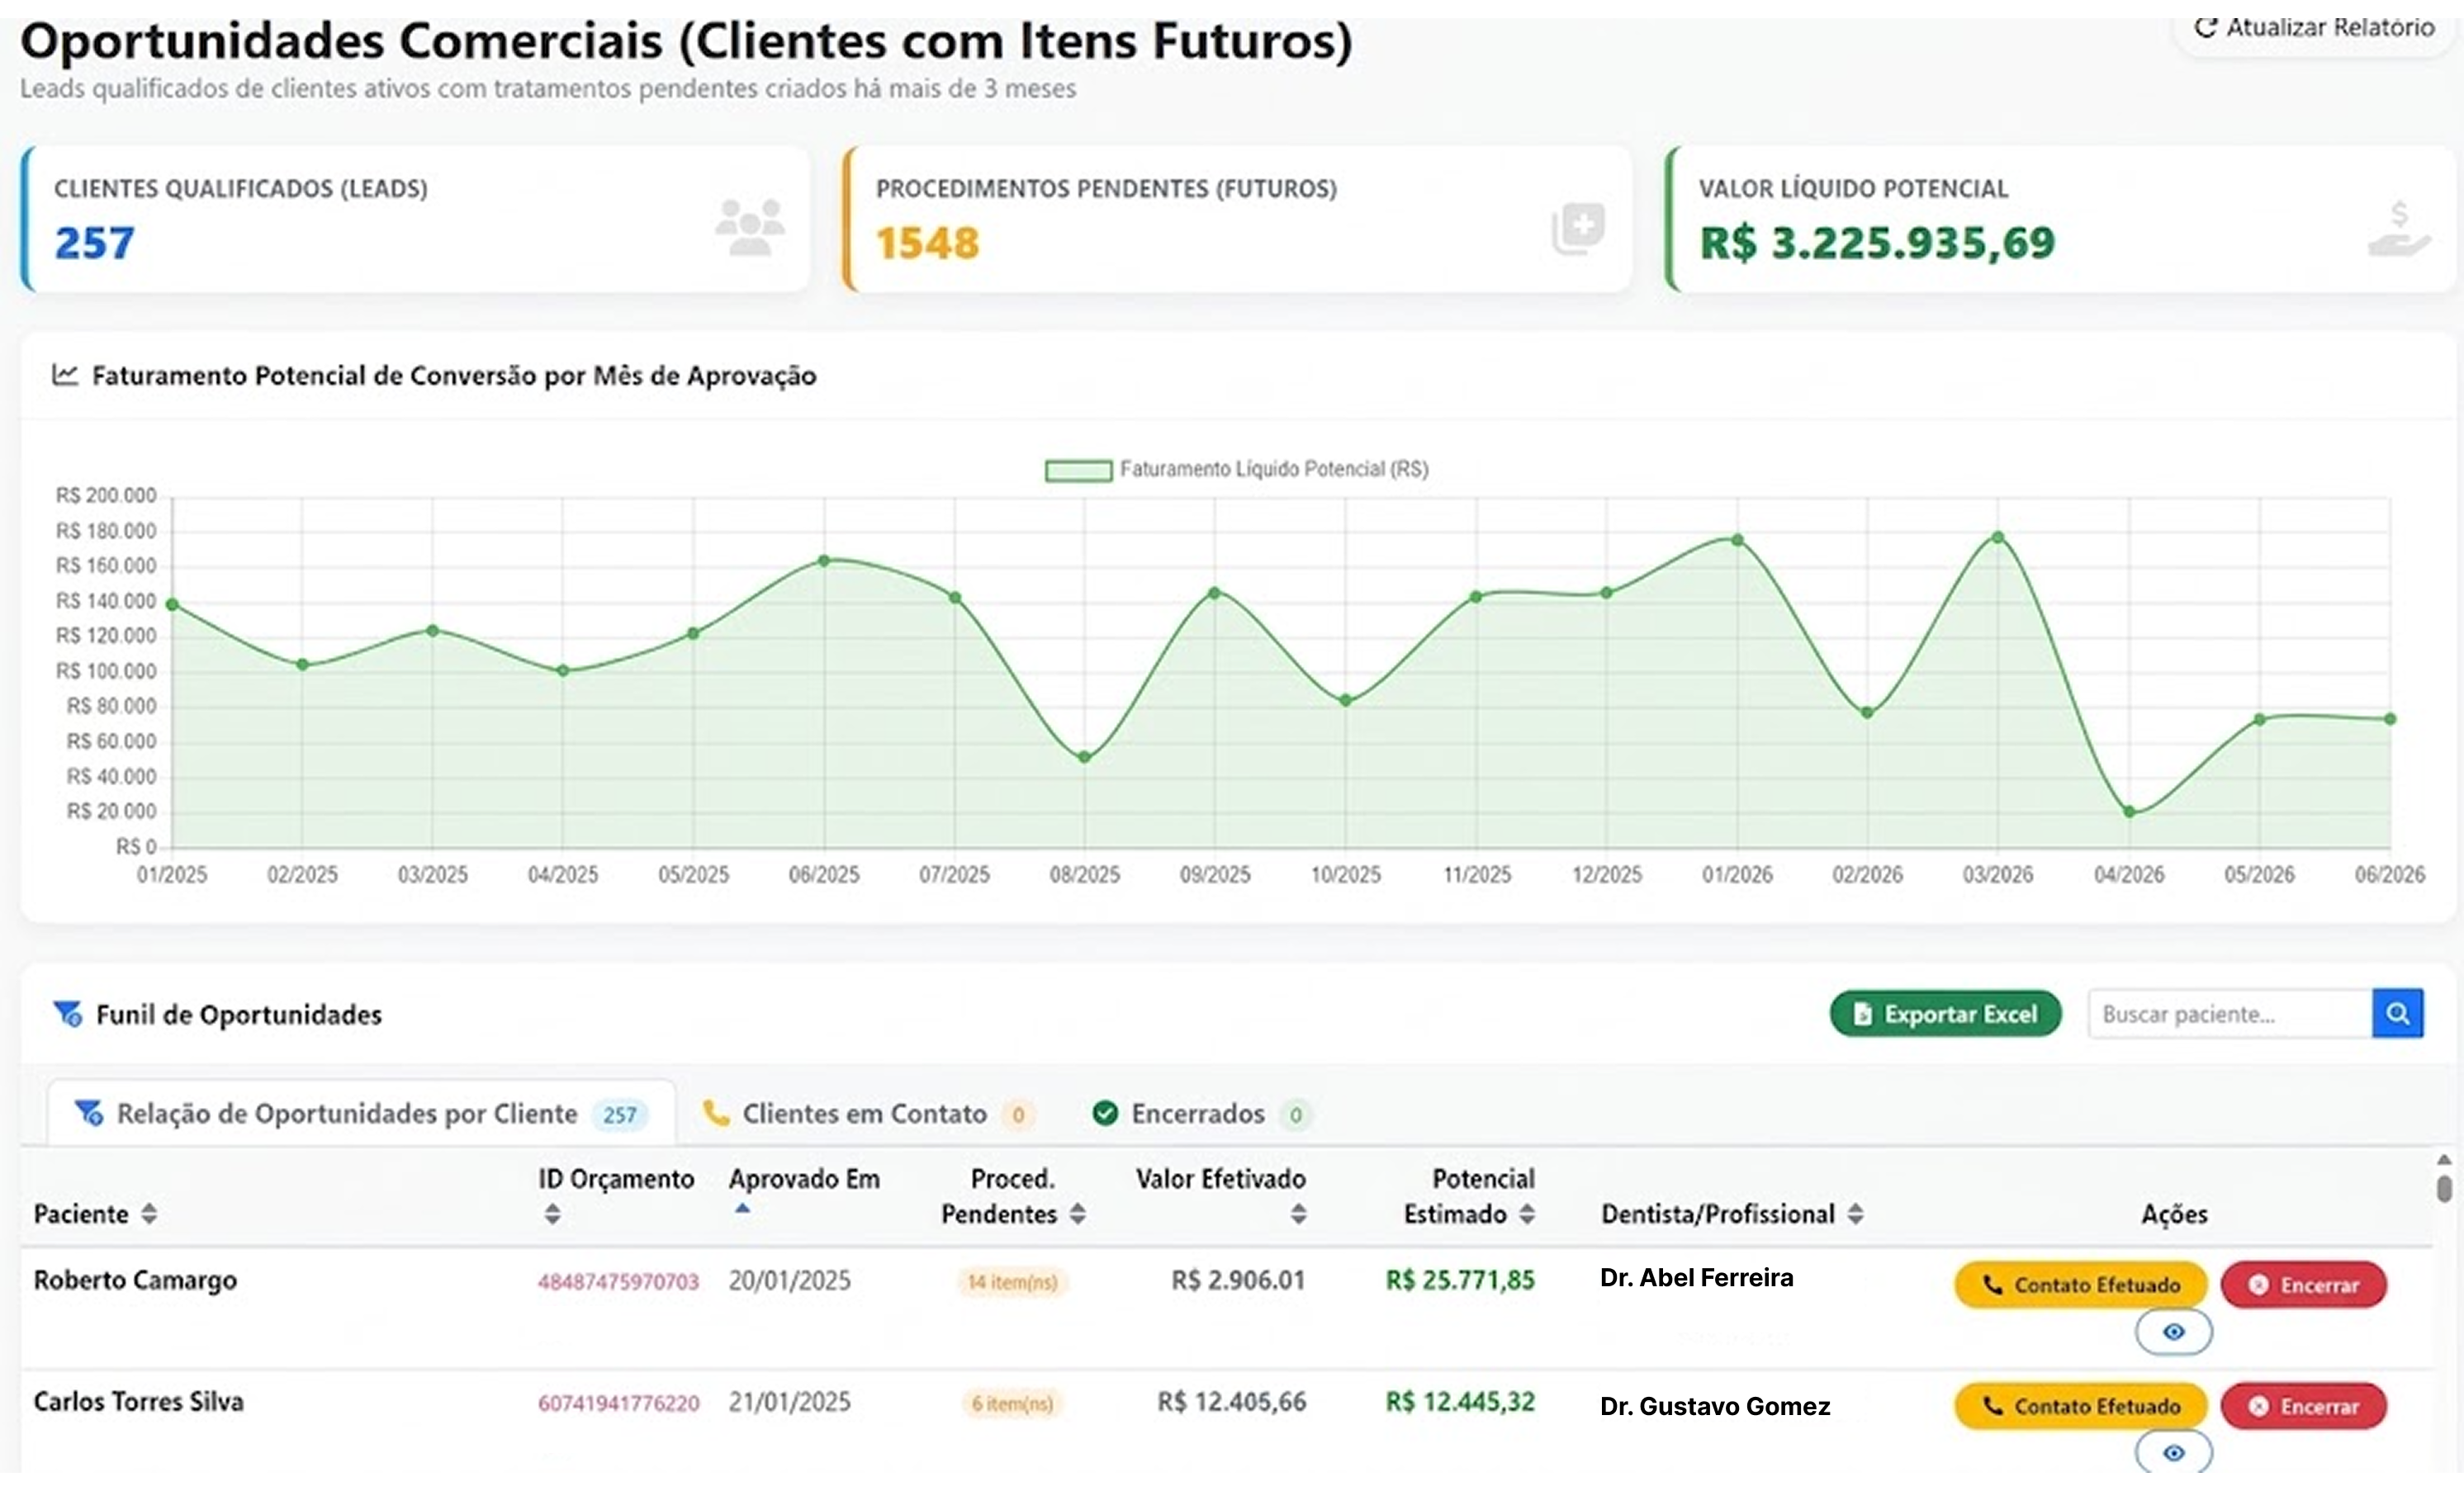2464x1491 pixels.
Task: View details eye icon for Carlos Torres Silva
Action: (2174, 1453)
